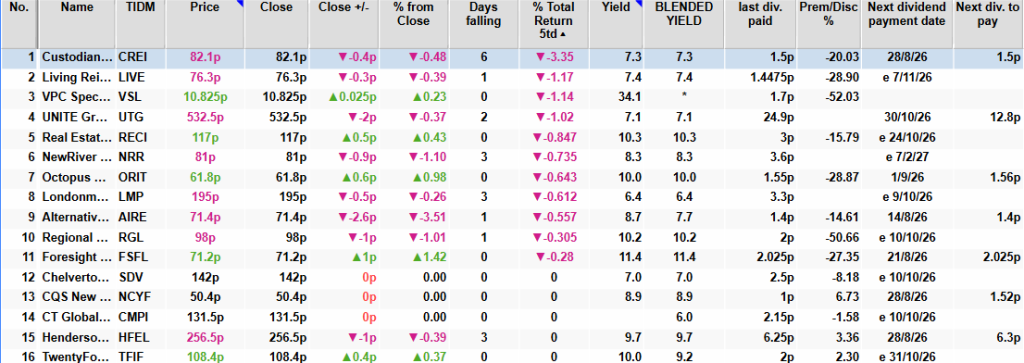Click the Days falling column header
Screen dimensions: 1024x363
point(484,14)
